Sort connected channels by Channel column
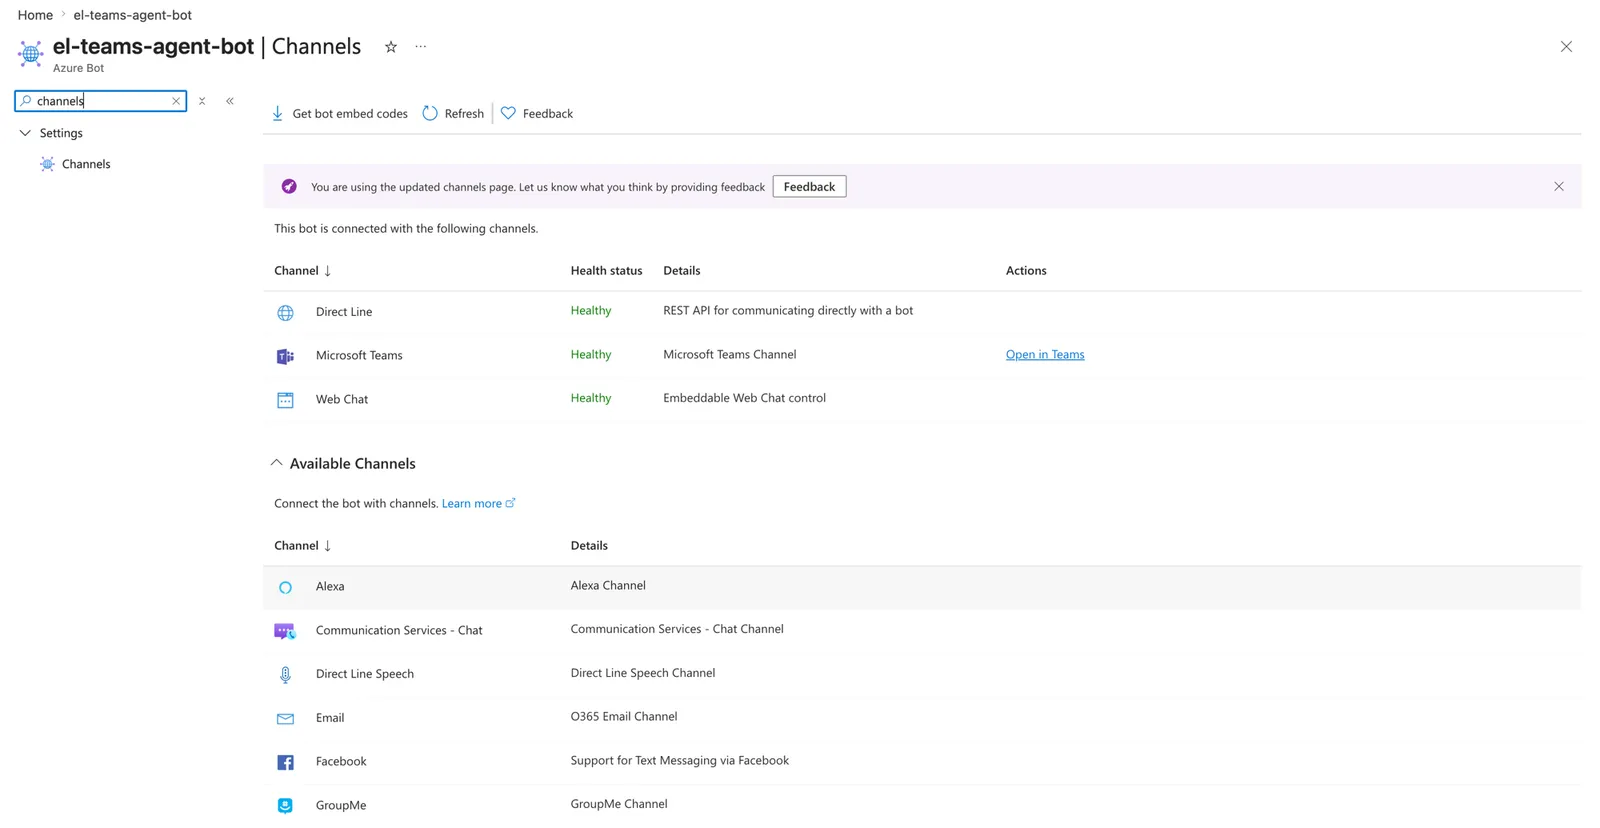The width and height of the screenshot is (1600, 828). [x=302, y=271]
